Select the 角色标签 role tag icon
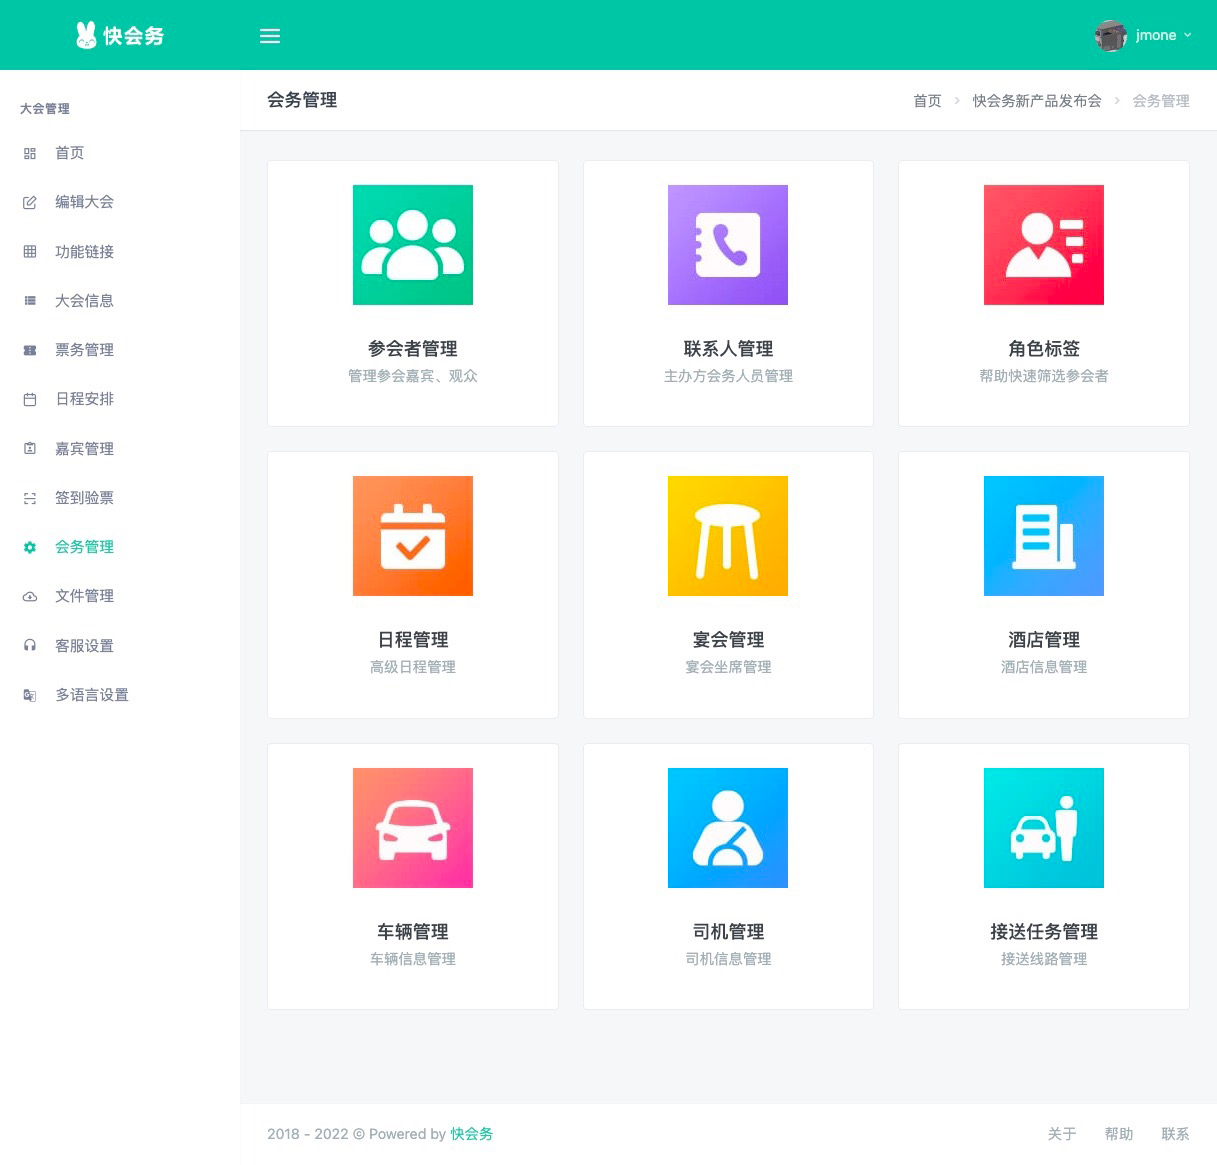 pyautogui.click(x=1043, y=244)
